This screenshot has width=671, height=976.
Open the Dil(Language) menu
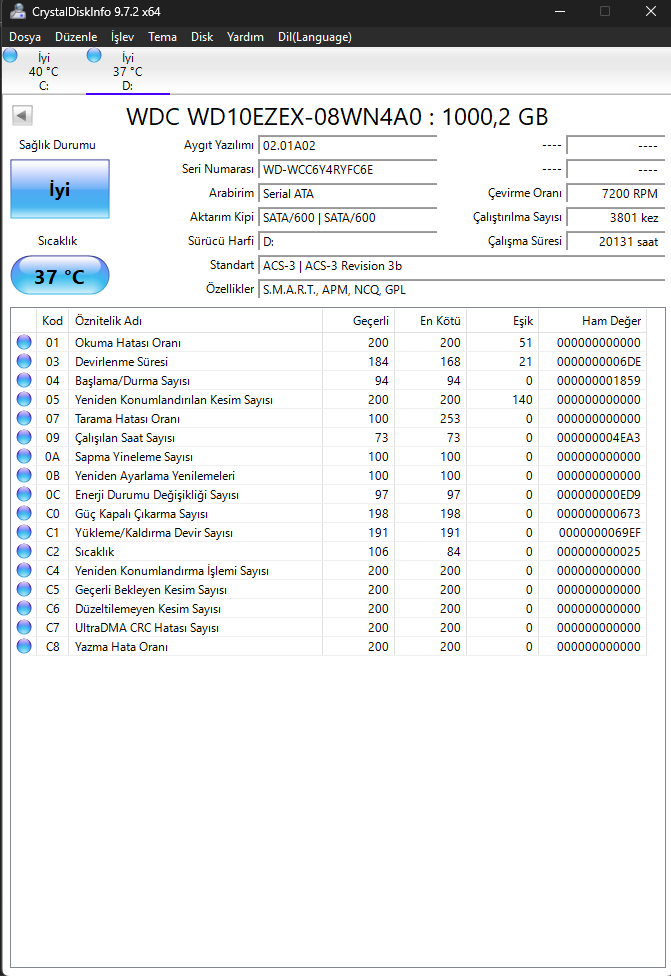click(314, 37)
